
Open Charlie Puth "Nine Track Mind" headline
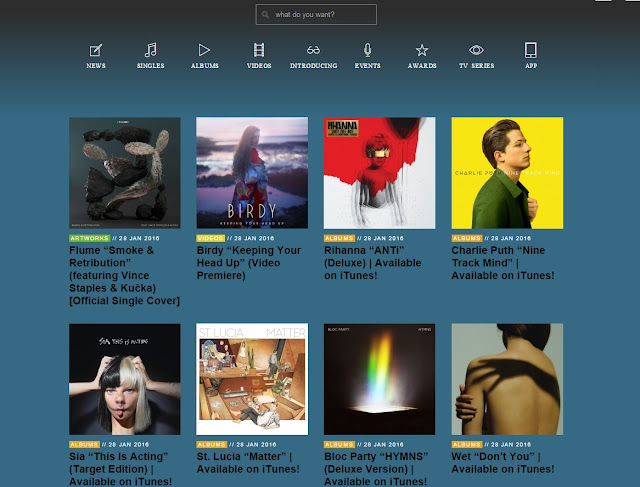tap(503, 263)
